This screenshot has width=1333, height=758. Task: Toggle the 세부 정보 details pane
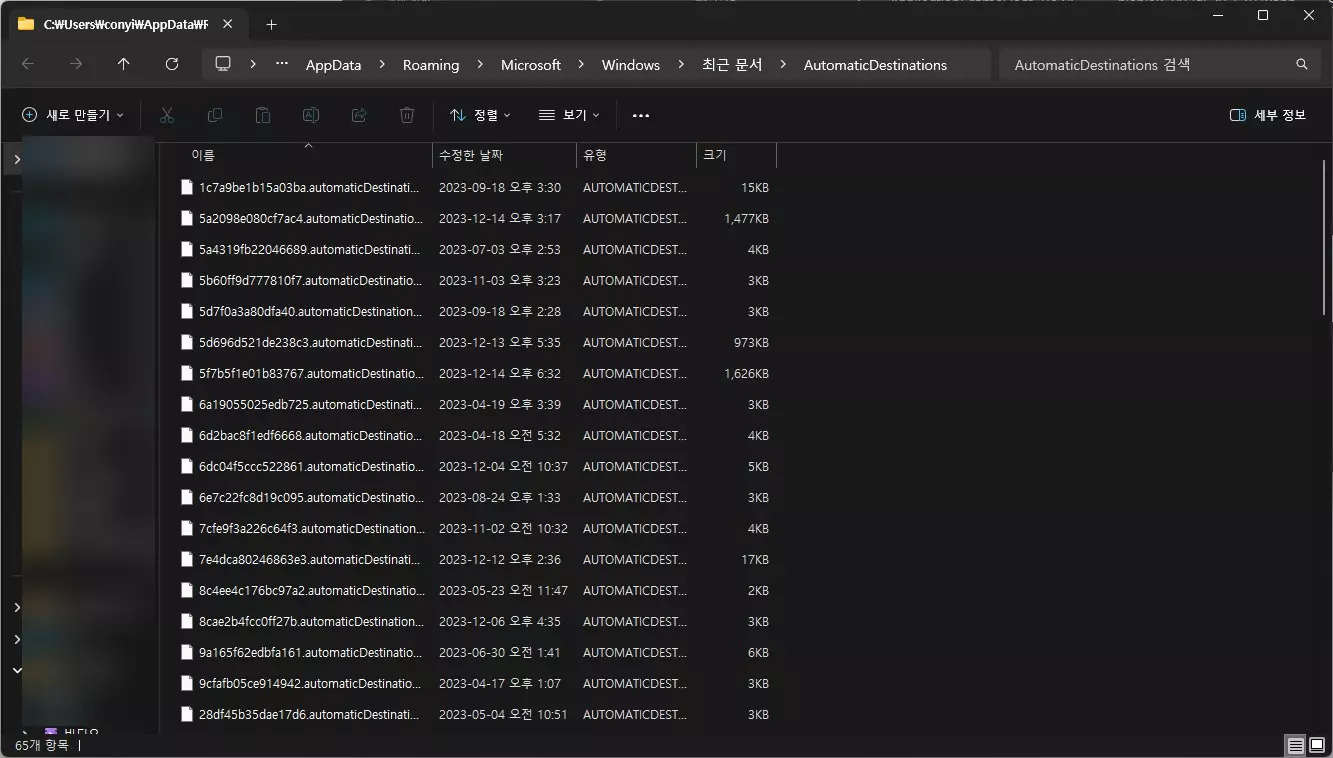(x=1268, y=115)
